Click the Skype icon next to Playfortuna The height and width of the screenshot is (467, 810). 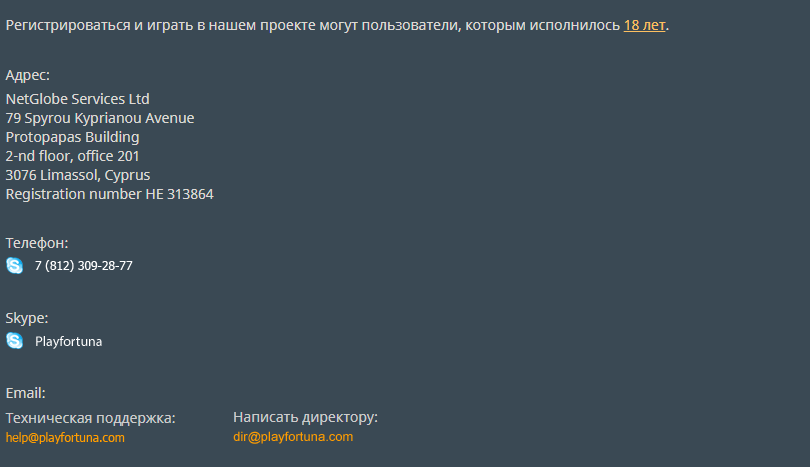(14, 341)
